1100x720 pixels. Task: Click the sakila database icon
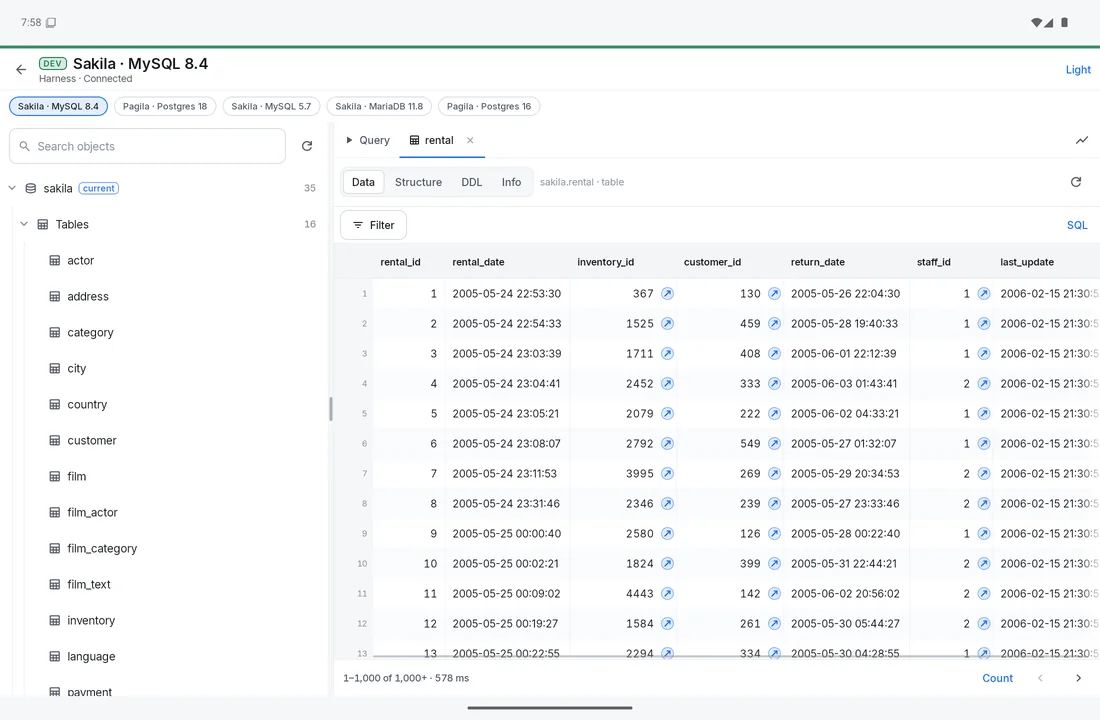pos(31,188)
